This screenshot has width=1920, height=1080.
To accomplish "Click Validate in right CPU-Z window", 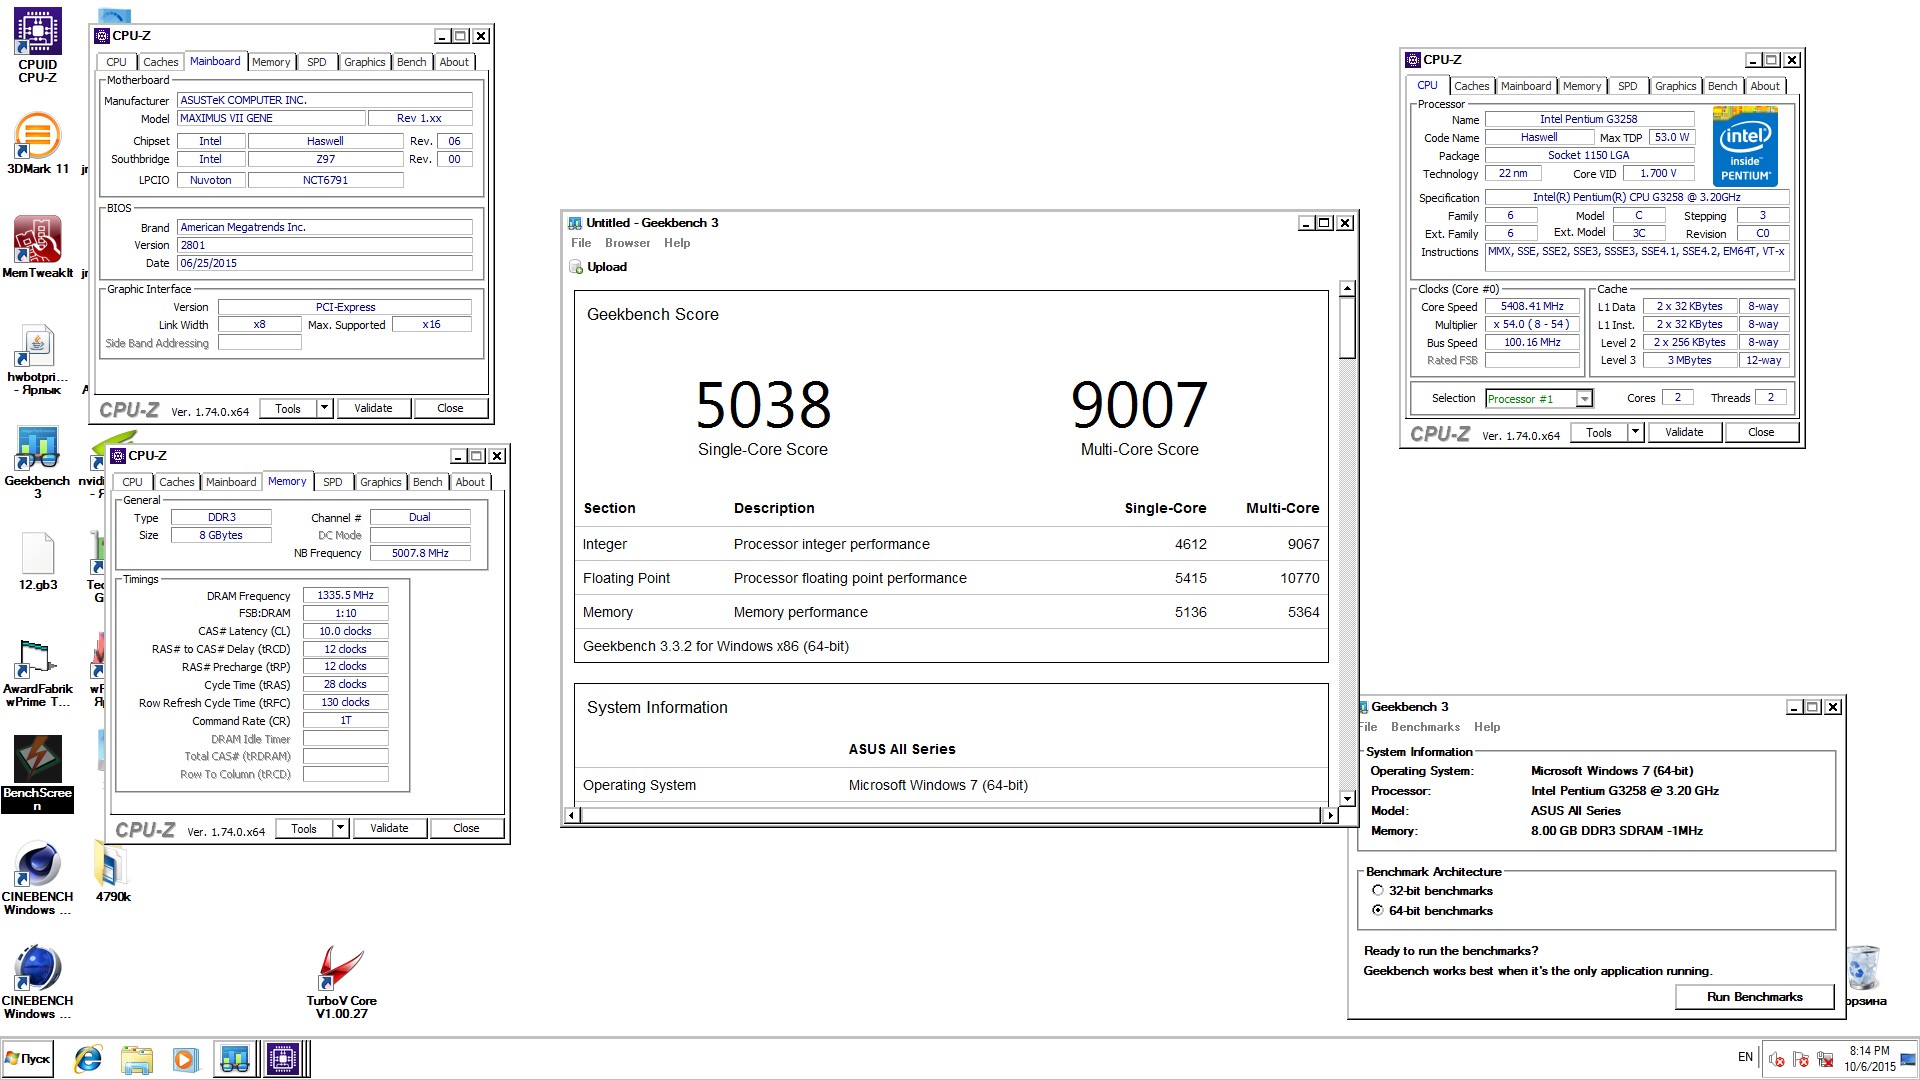I will (1684, 432).
